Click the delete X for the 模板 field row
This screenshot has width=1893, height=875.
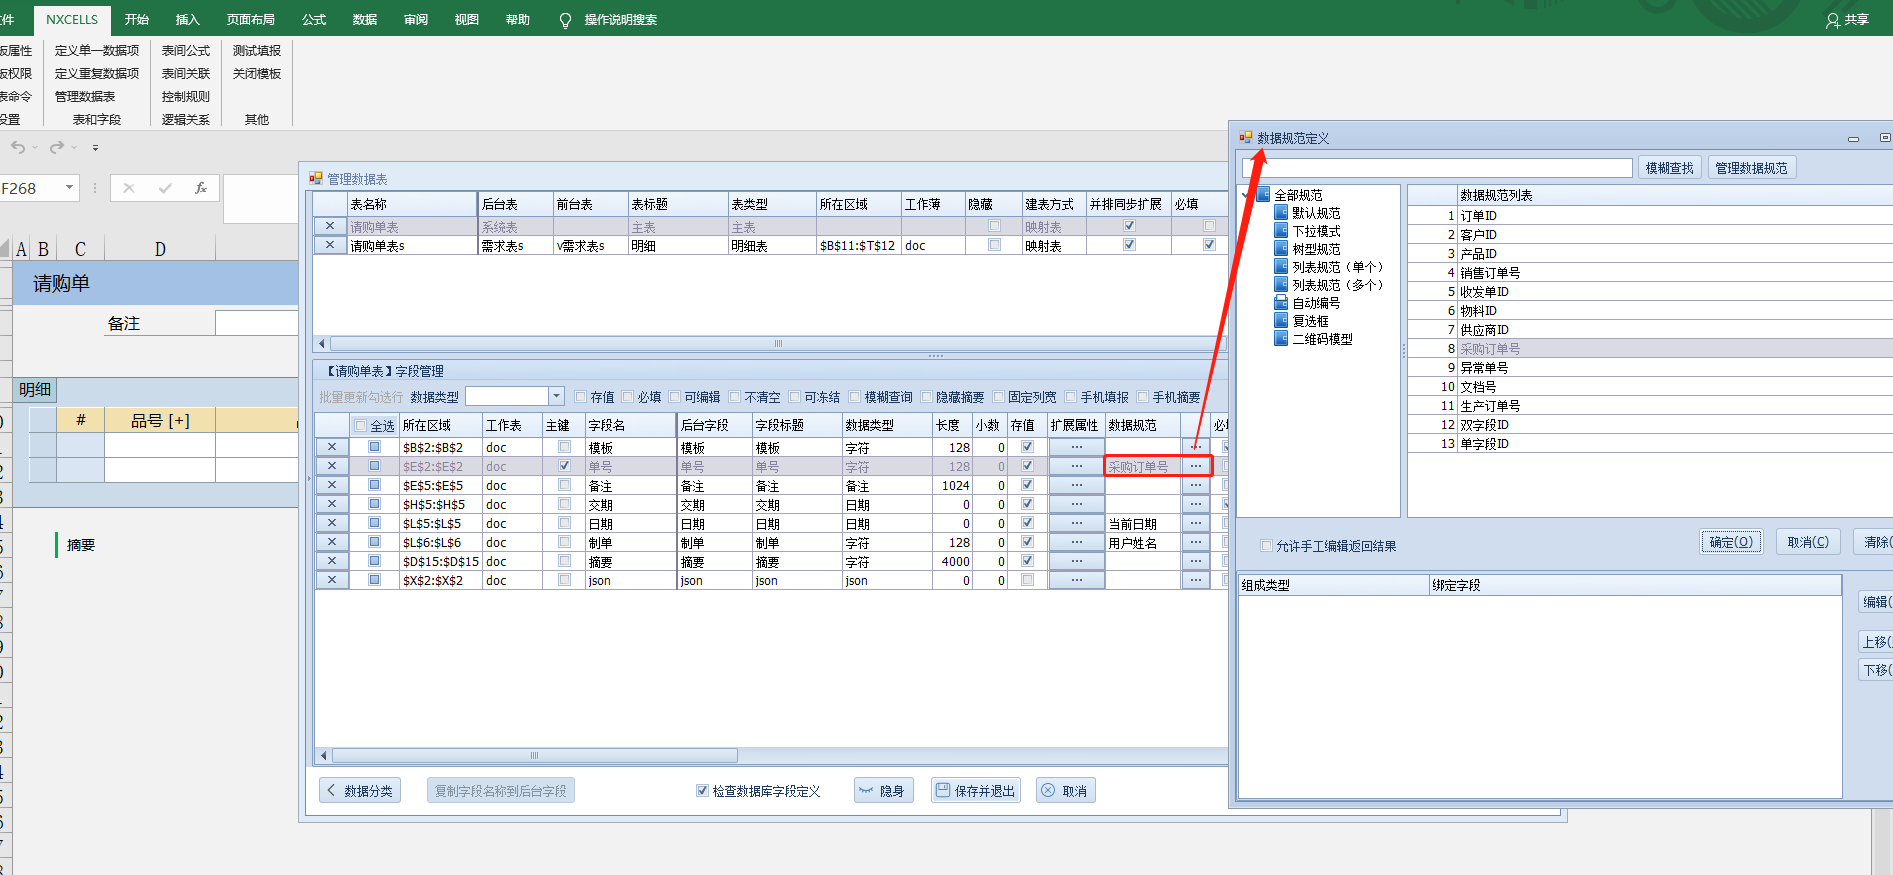tap(332, 447)
